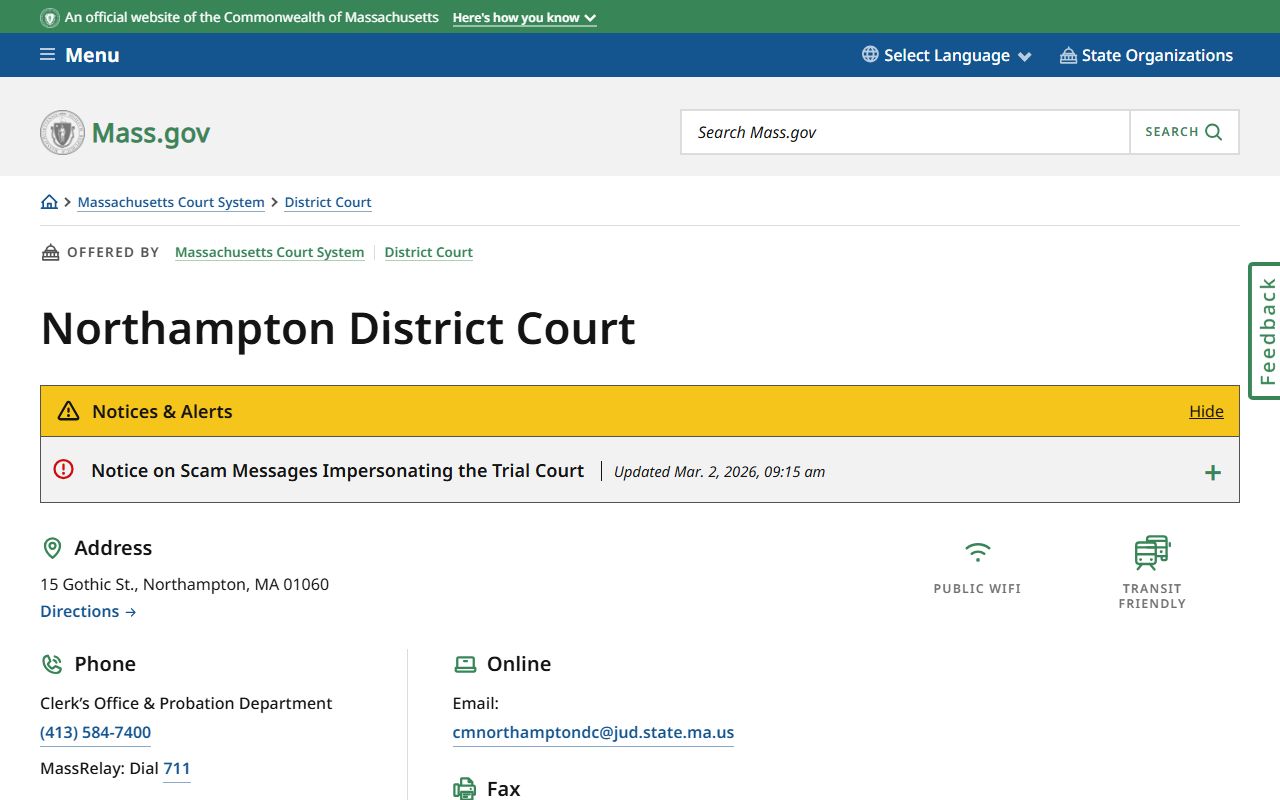Open District Court in Offered By
Screen dimensions: 1280x800
click(428, 252)
